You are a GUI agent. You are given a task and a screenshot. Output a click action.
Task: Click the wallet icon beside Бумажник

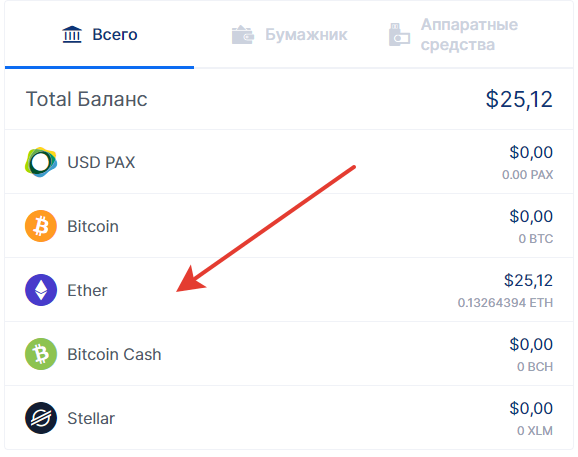point(243,35)
